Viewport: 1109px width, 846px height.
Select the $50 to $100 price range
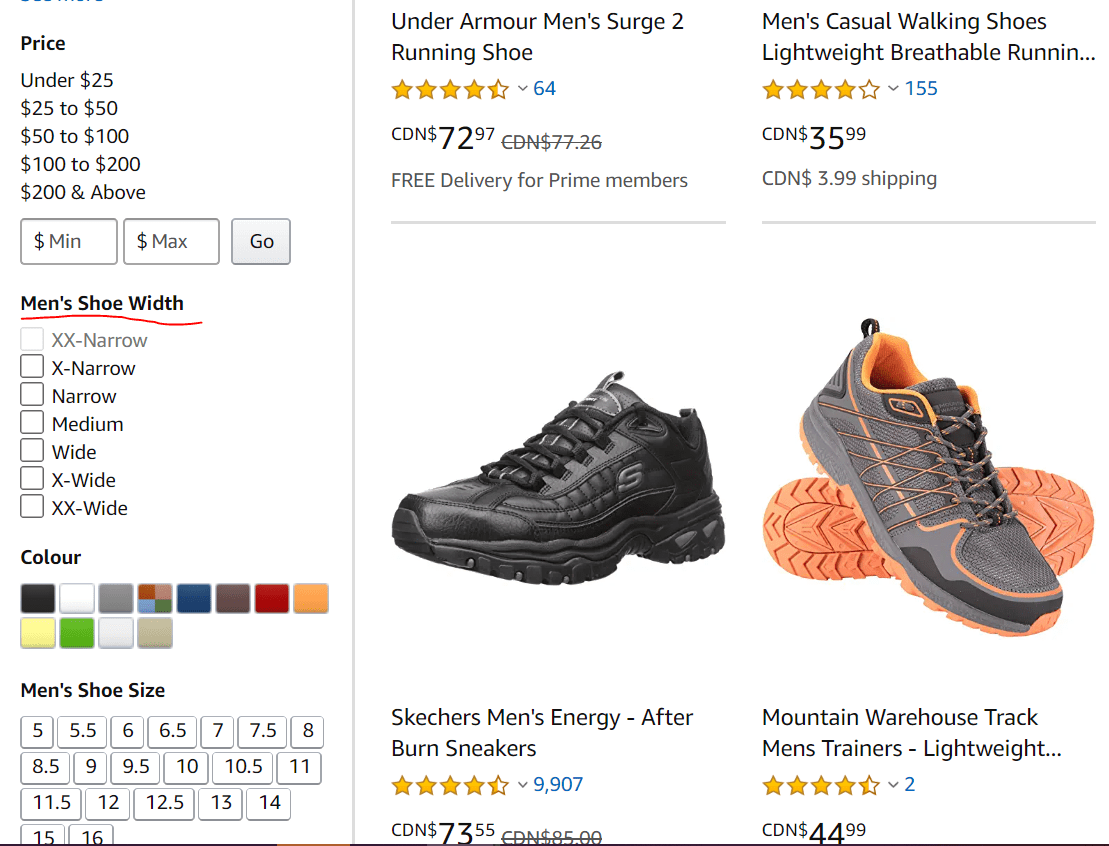(x=75, y=136)
